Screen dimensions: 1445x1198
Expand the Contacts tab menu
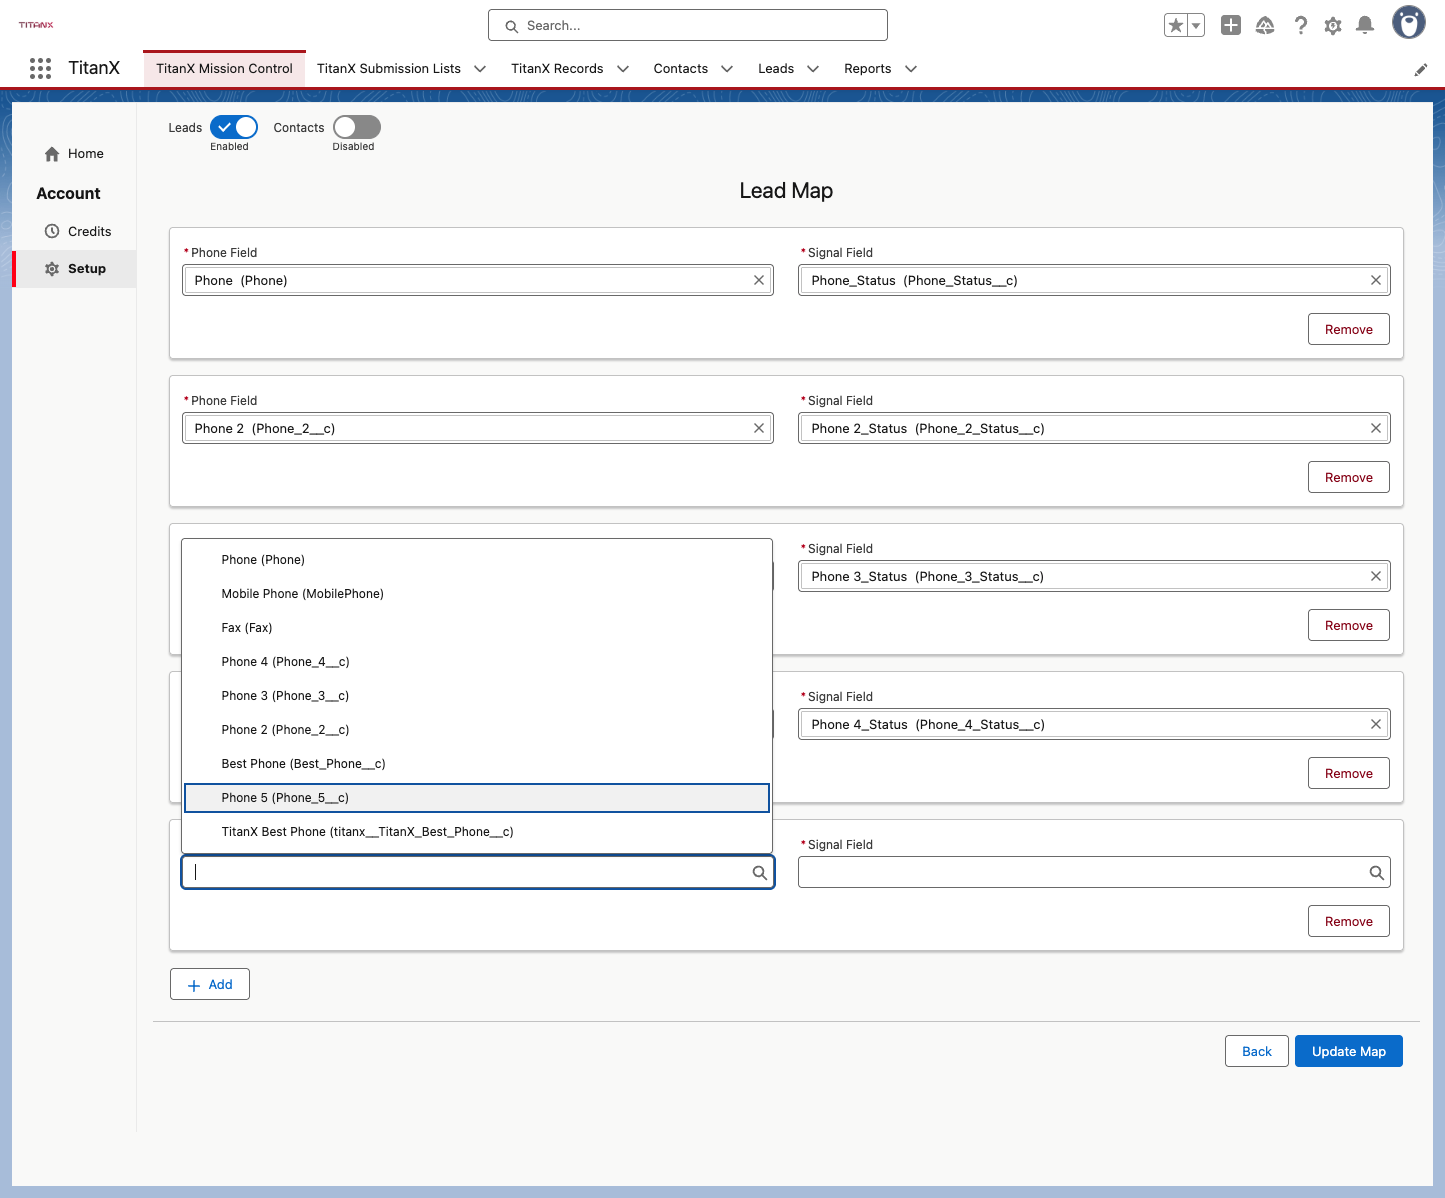(x=727, y=69)
